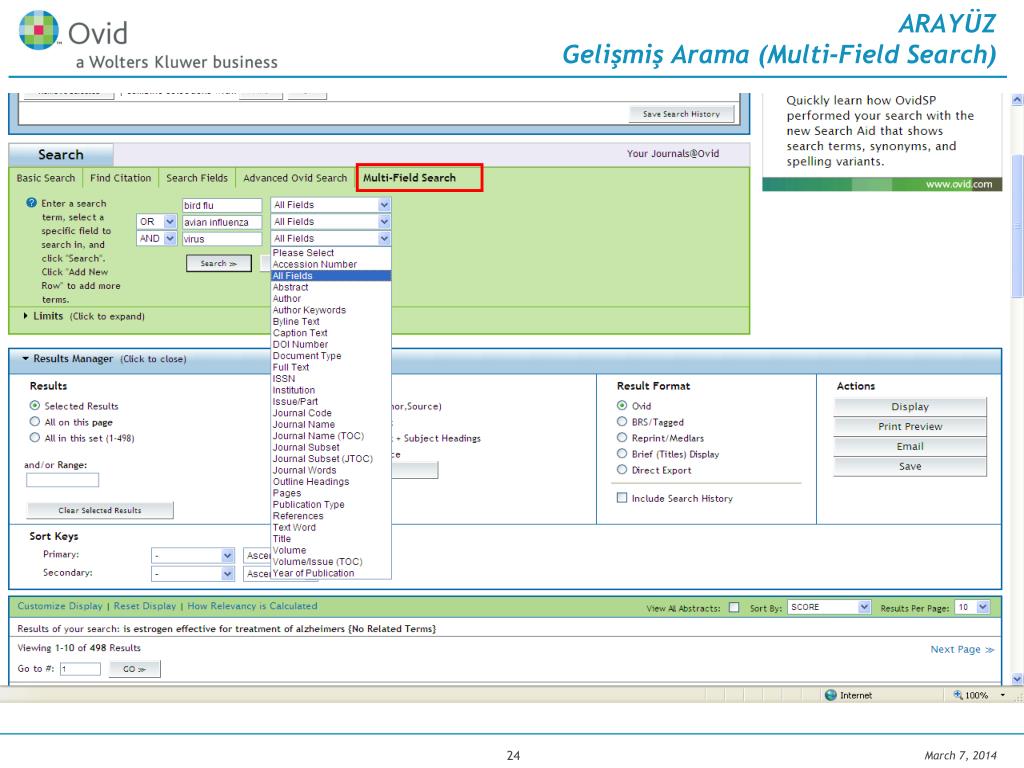
Task: Select Brief (Titles) Display format
Action: [622, 454]
